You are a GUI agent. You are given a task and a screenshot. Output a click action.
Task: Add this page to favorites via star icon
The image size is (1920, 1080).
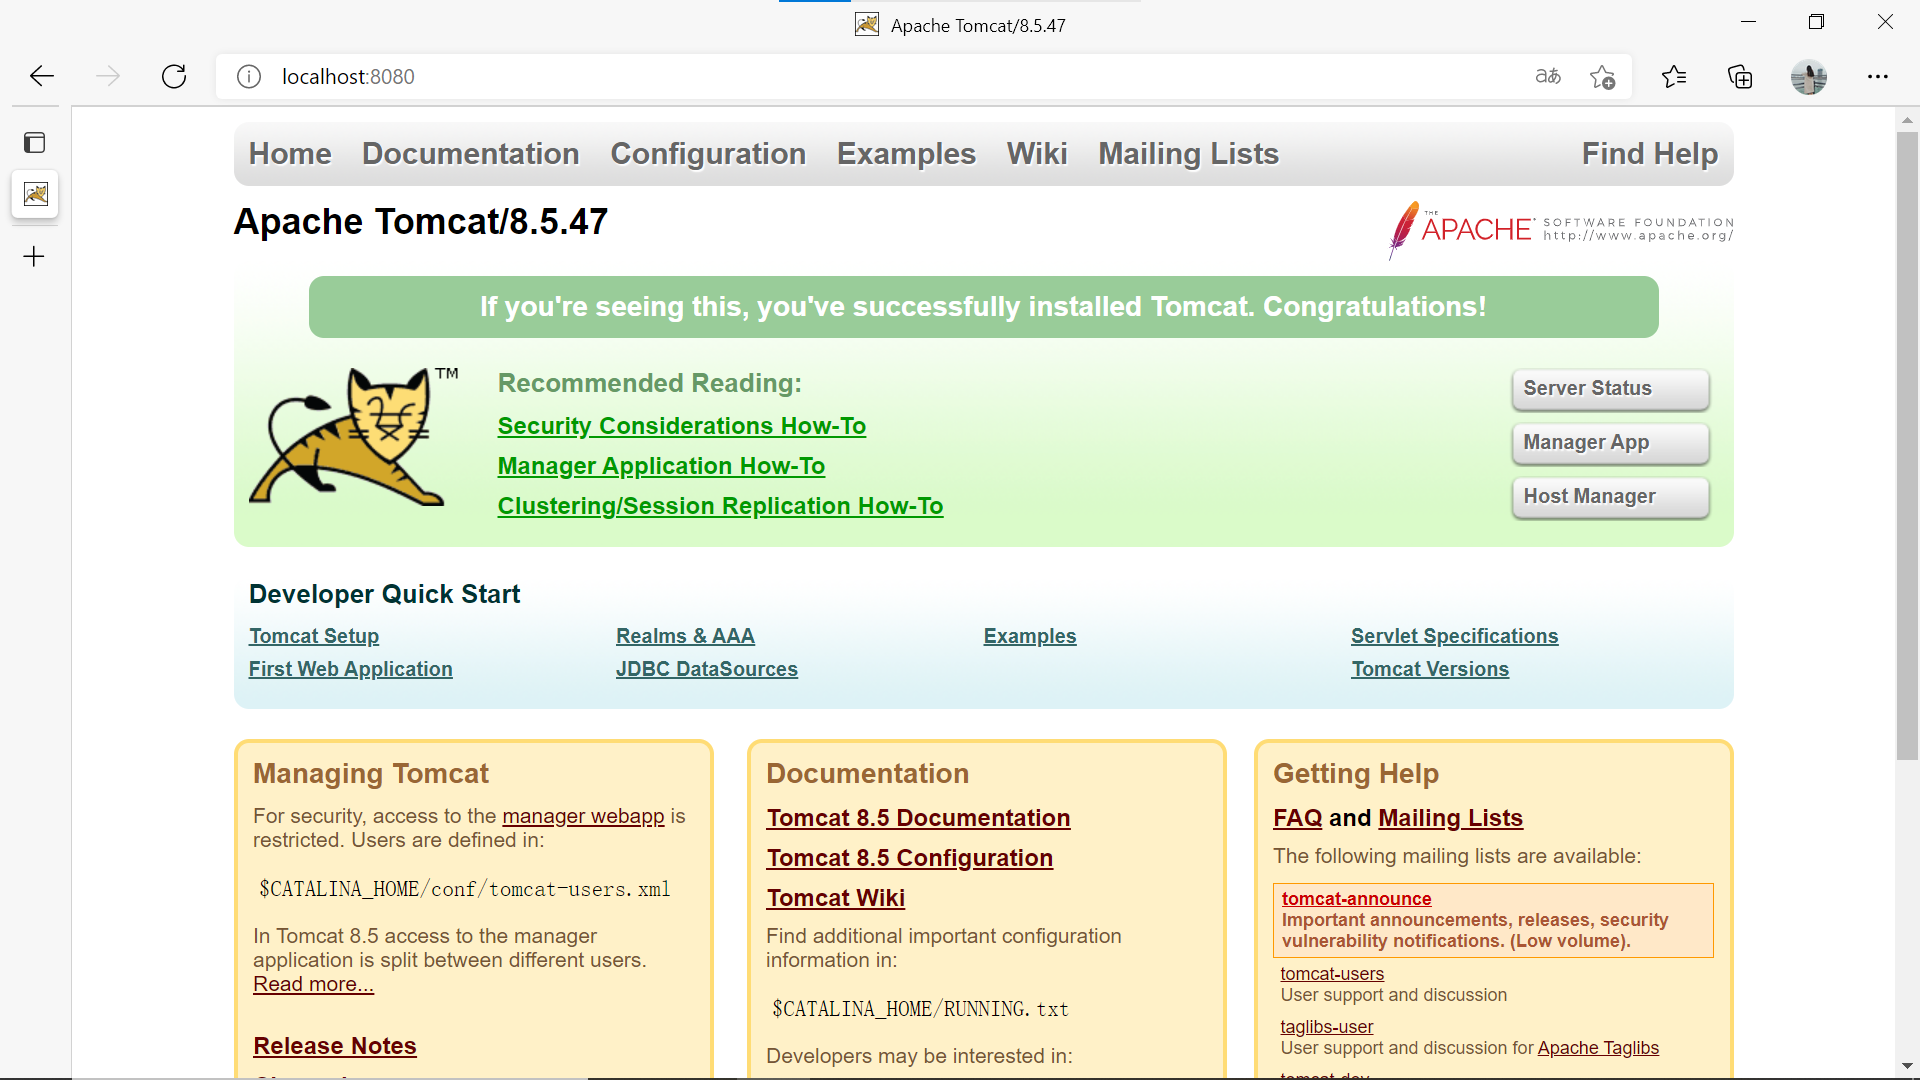pos(1603,76)
